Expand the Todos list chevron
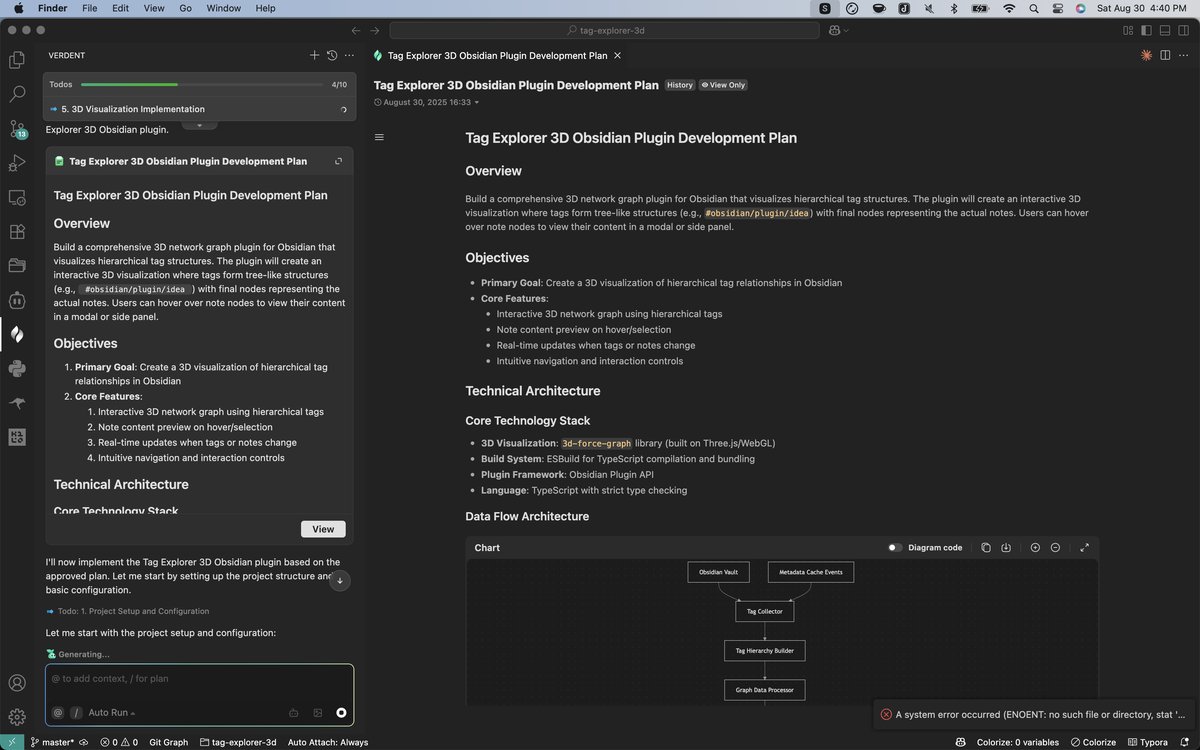This screenshot has height=750, width=1200. (199, 125)
